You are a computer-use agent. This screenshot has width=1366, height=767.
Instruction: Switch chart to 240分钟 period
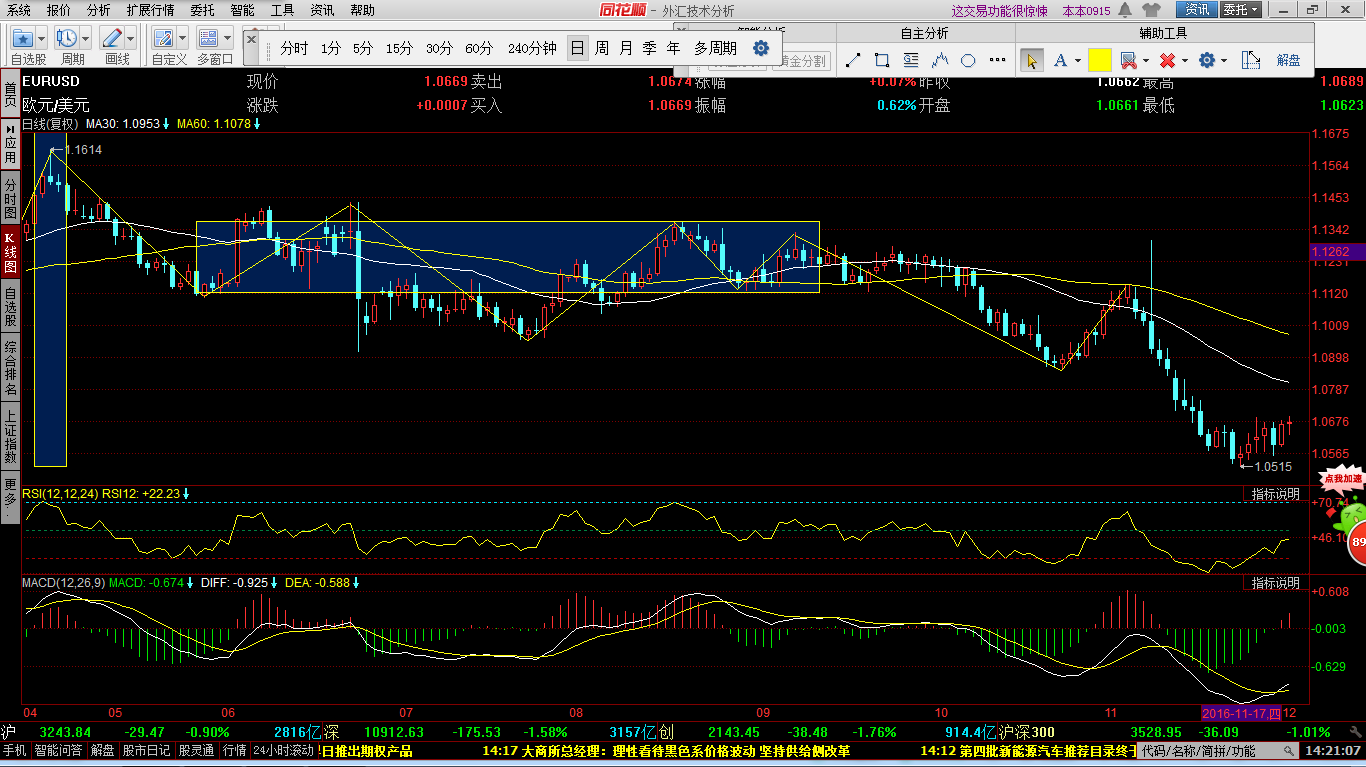coord(532,48)
